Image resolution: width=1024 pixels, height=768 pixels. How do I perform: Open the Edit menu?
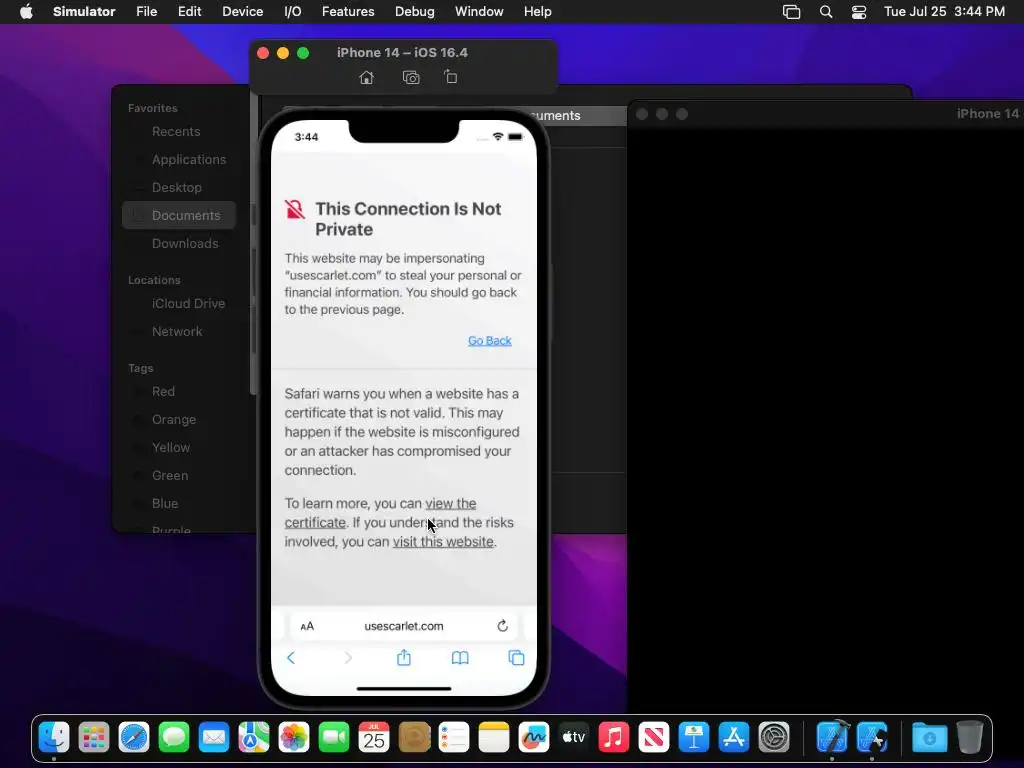[189, 12]
